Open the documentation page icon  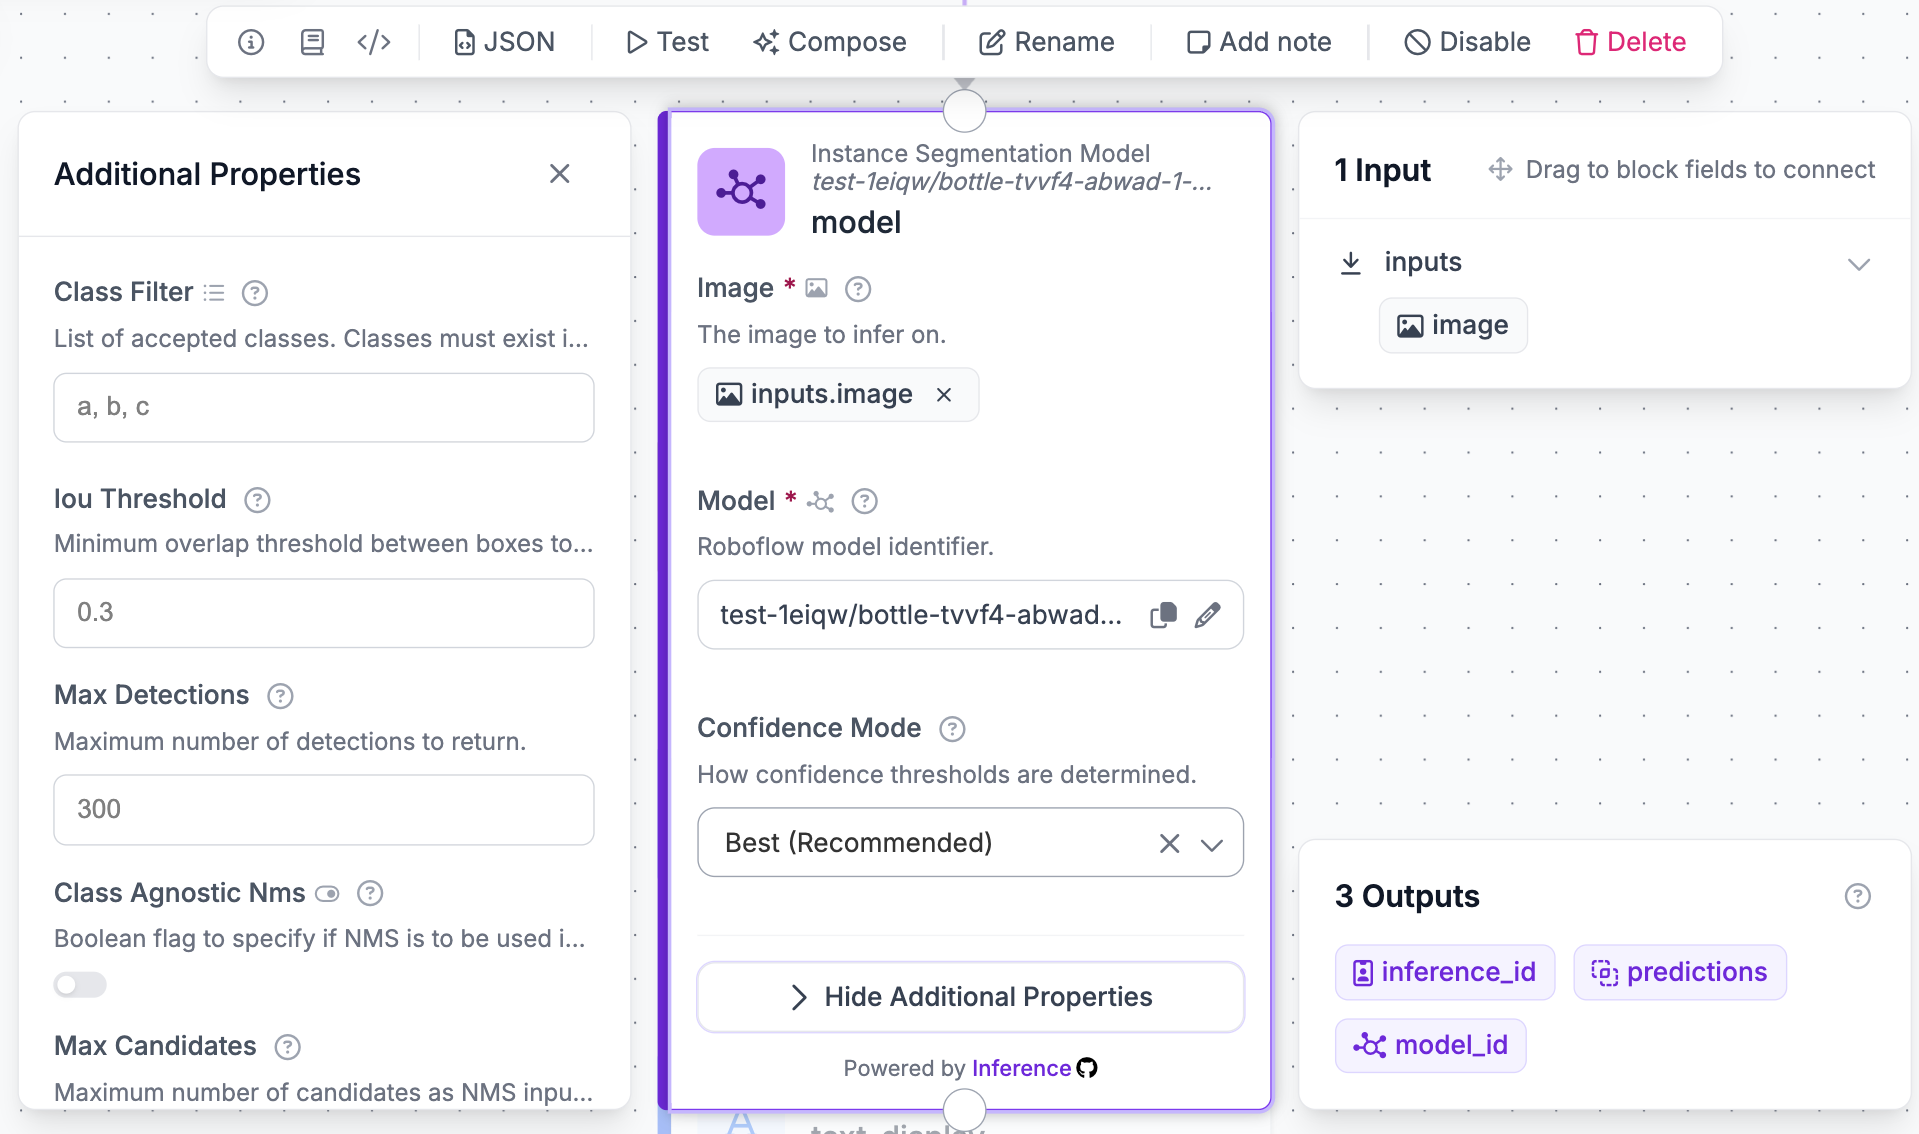click(312, 42)
